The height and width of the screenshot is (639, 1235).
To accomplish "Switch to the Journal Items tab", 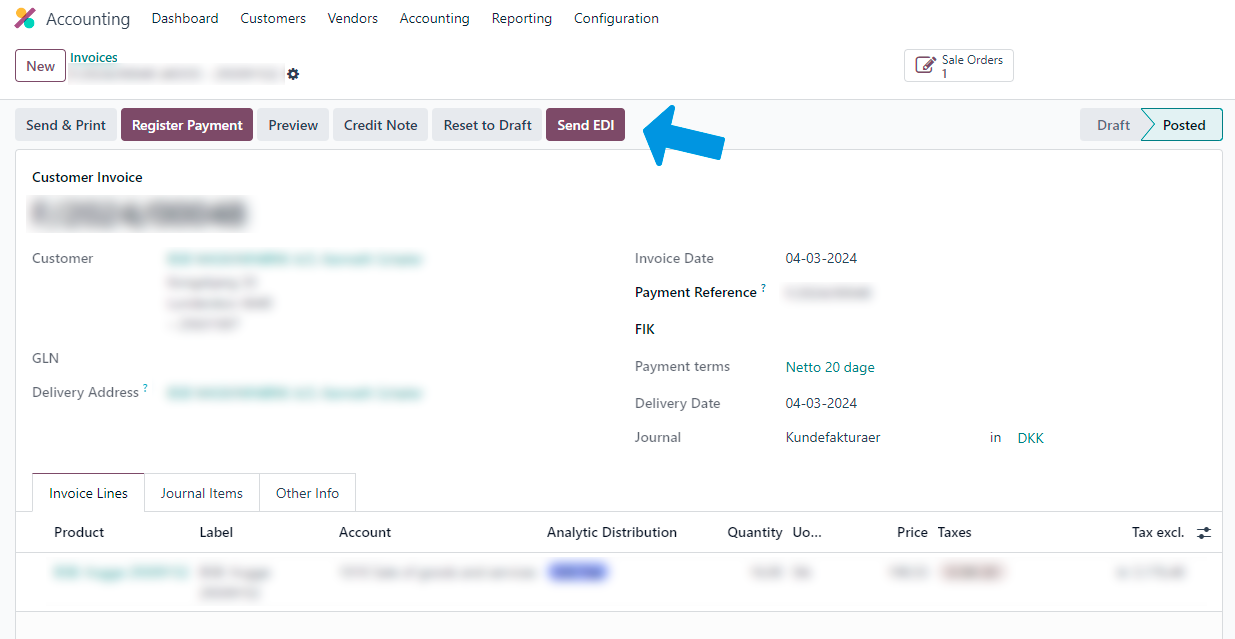I will tap(201, 493).
